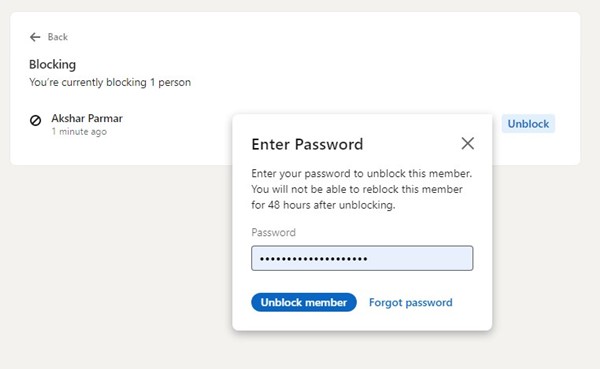This screenshot has height=369, width=600.
Task: Click the You will not be able to reblock line
Action: pyautogui.click(x=357, y=189)
